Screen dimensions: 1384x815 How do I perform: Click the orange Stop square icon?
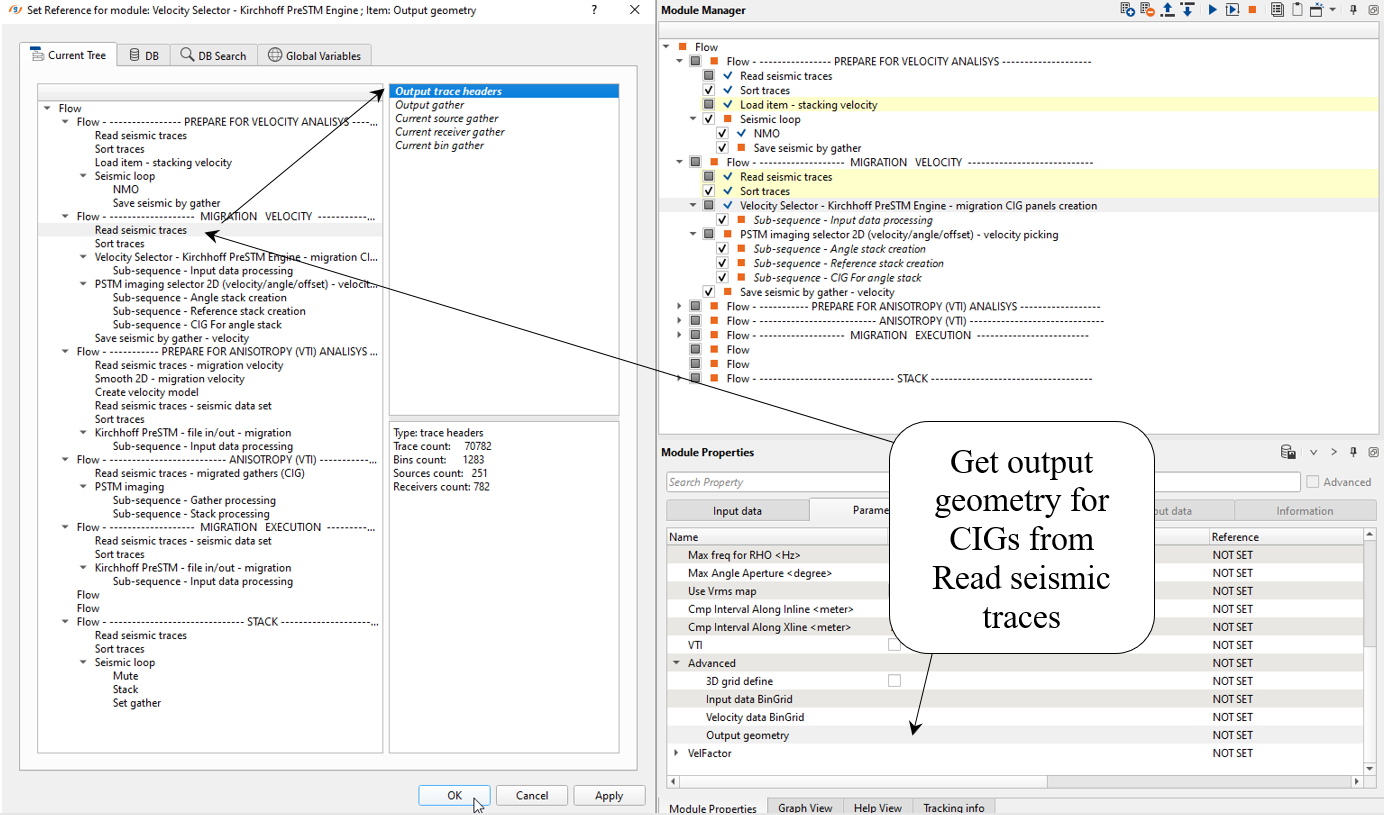(x=1252, y=10)
